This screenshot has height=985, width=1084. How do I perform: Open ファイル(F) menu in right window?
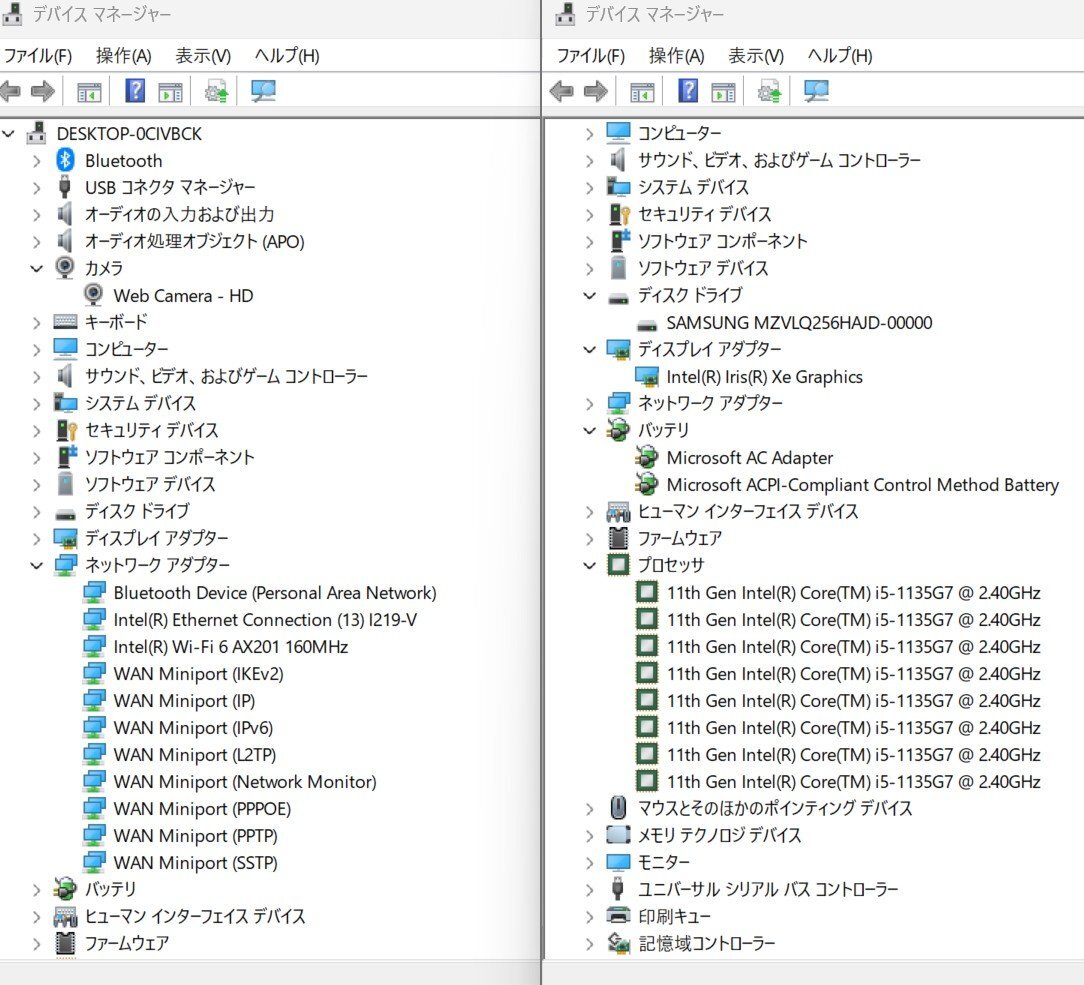coord(590,55)
